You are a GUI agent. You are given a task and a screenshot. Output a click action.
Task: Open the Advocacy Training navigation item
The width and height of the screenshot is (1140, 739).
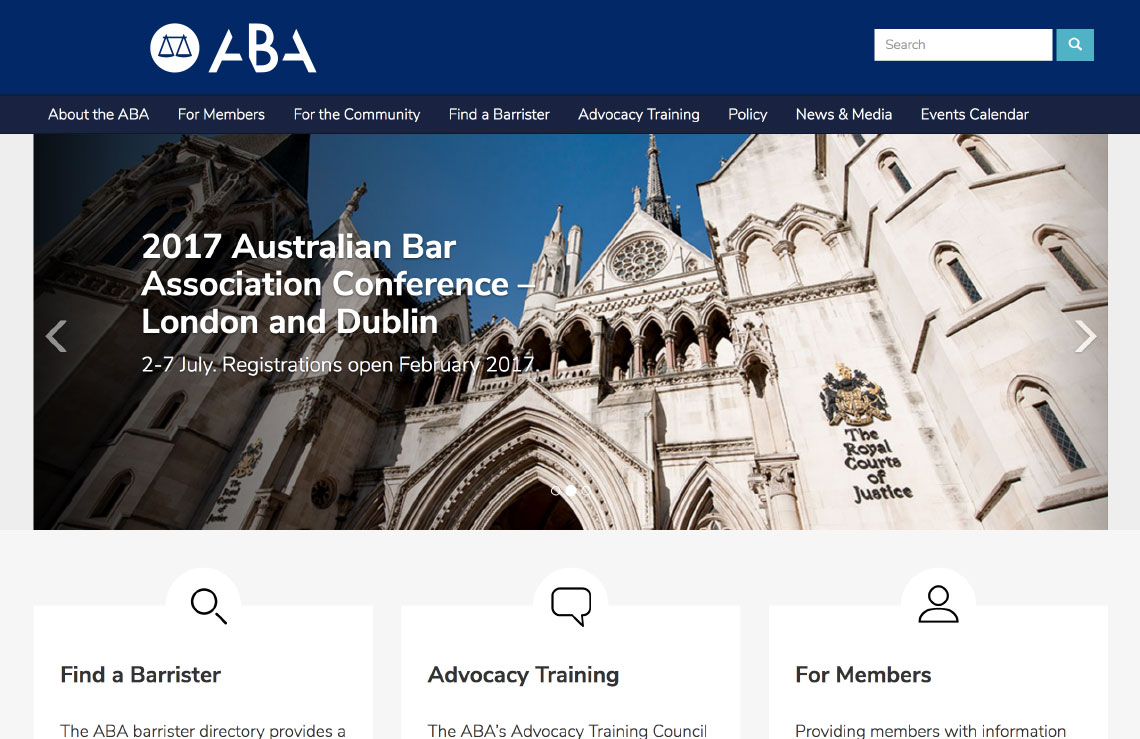(638, 114)
